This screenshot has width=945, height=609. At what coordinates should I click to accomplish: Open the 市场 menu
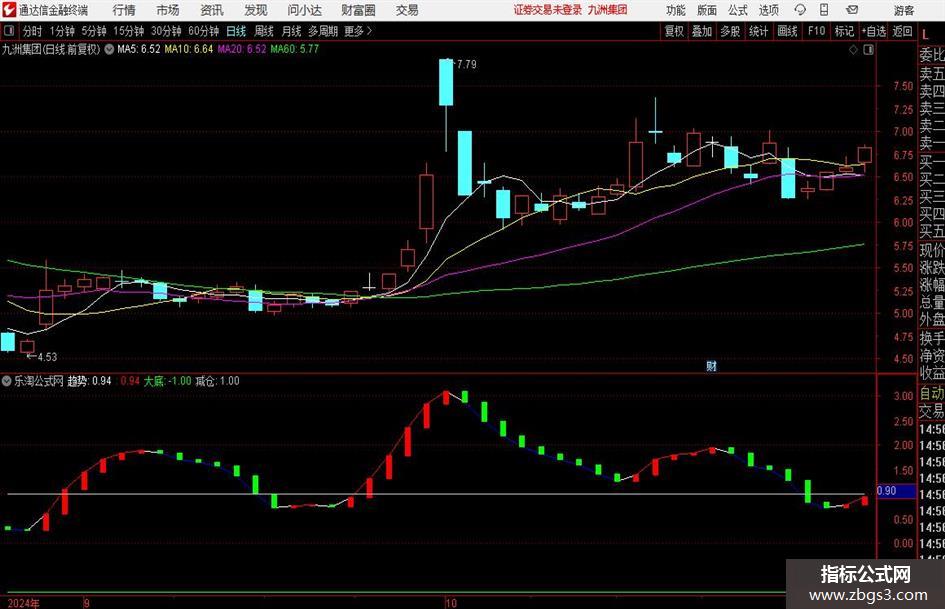point(168,10)
